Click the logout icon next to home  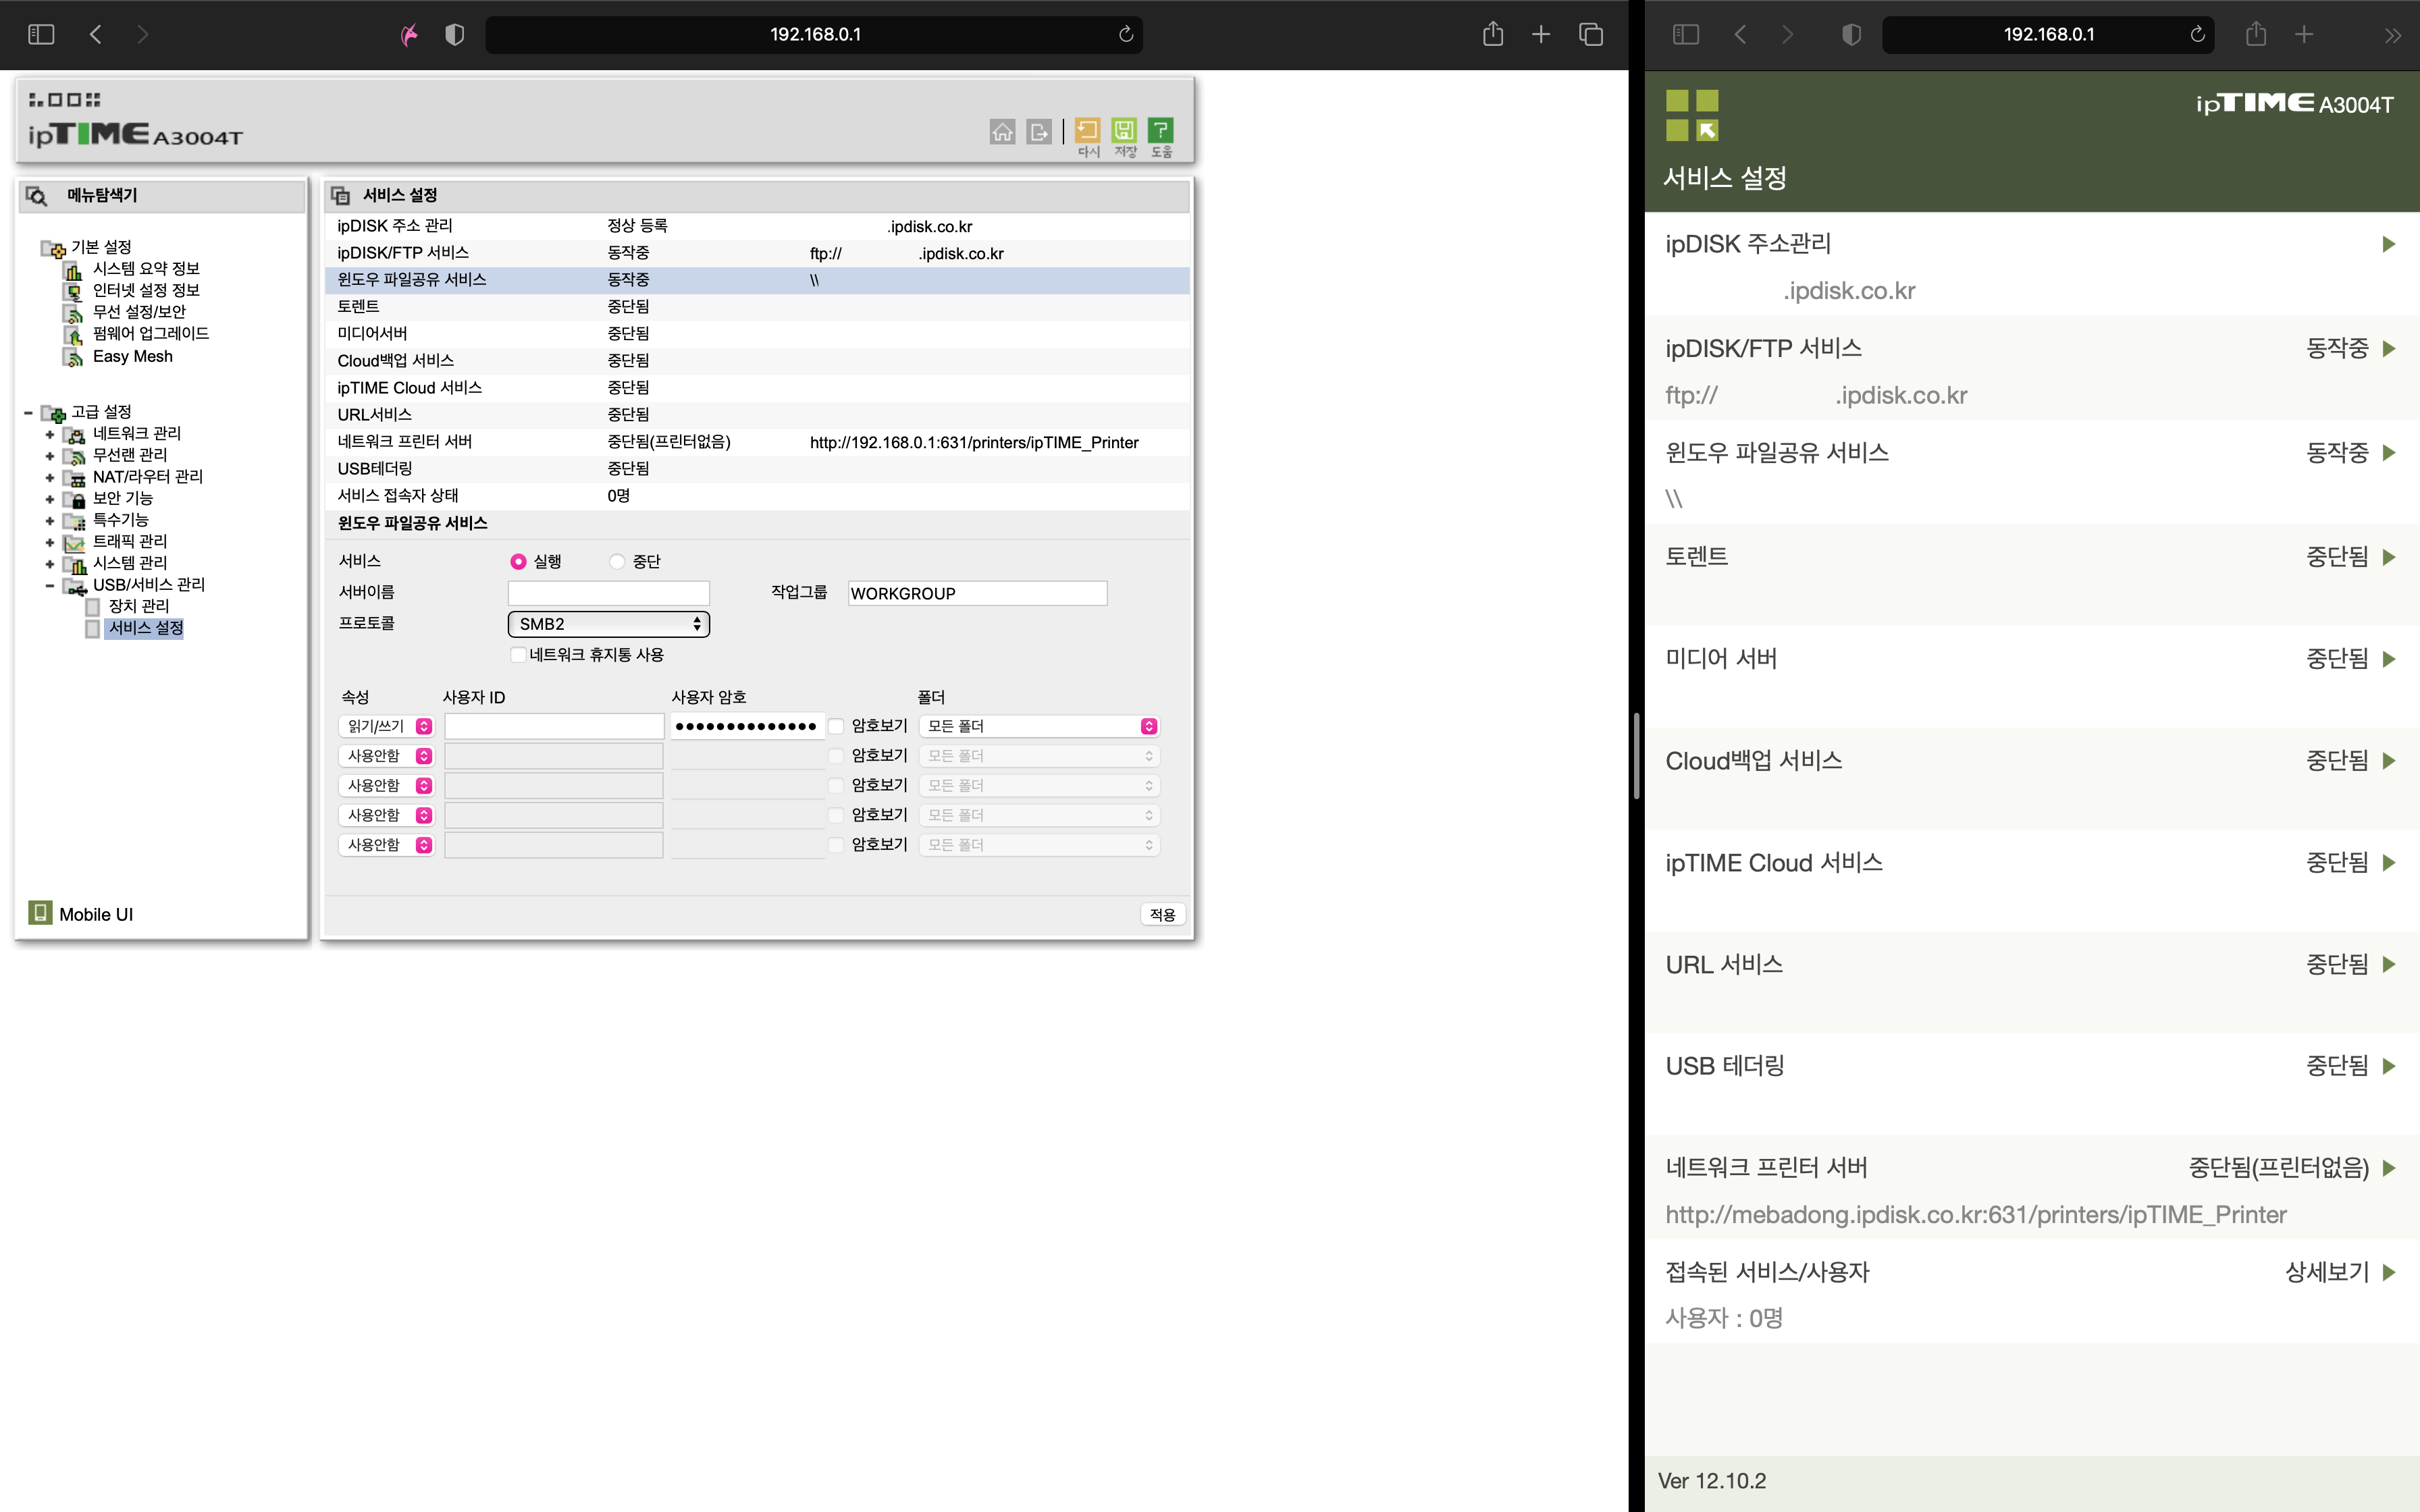point(1039,132)
